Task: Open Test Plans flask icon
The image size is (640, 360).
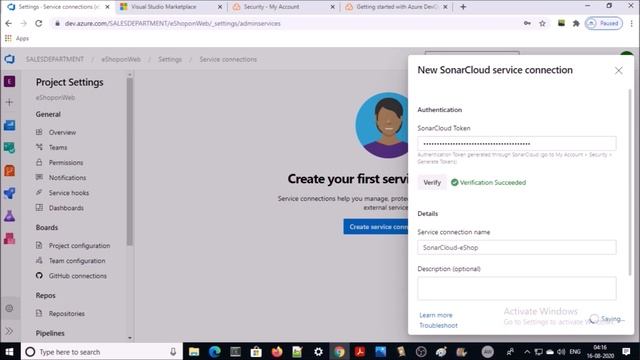Action: click(9, 216)
